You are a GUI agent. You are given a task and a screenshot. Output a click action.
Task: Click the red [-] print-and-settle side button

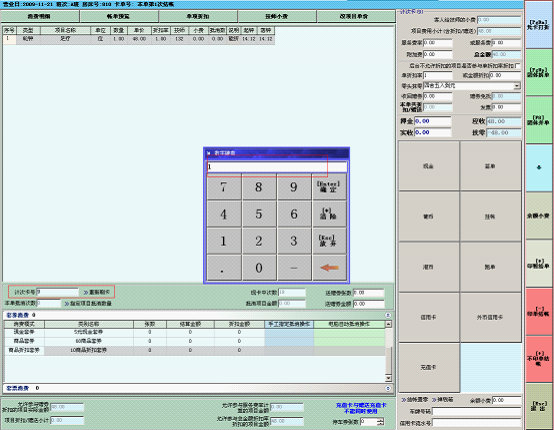pyautogui.click(x=538, y=312)
